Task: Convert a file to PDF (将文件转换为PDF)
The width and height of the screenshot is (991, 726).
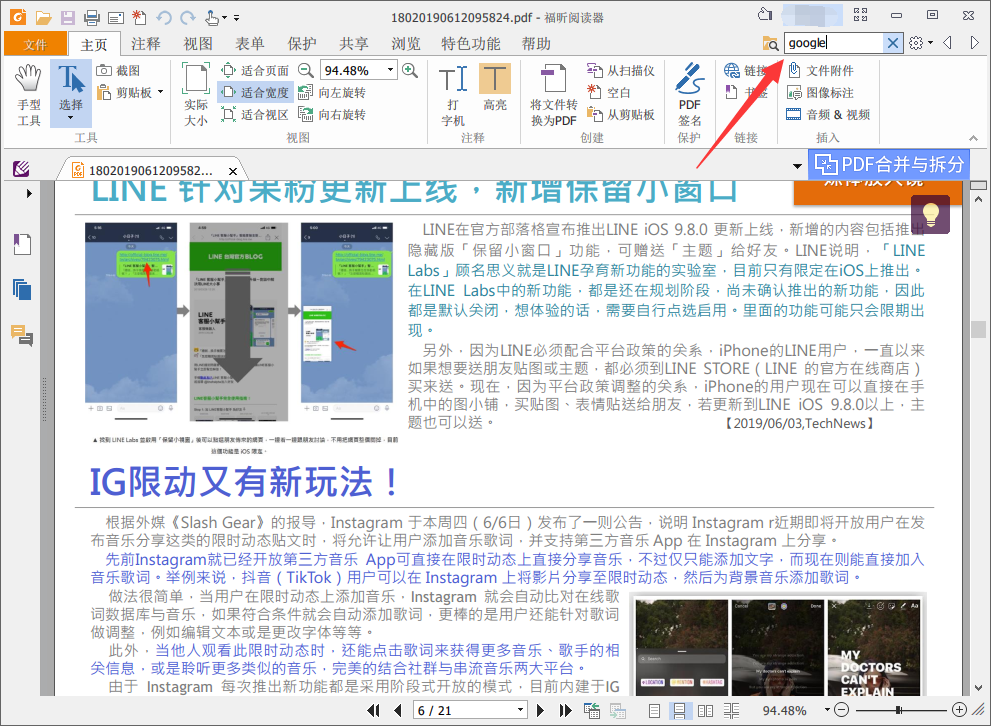Action: point(554,95)
